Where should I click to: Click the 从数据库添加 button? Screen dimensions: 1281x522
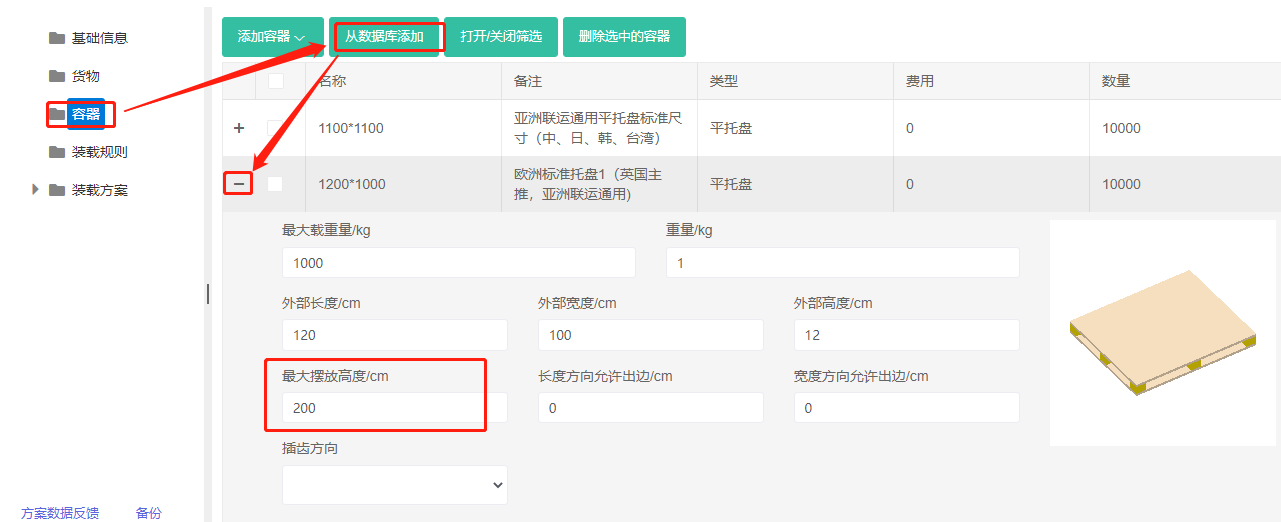(385, 37)
